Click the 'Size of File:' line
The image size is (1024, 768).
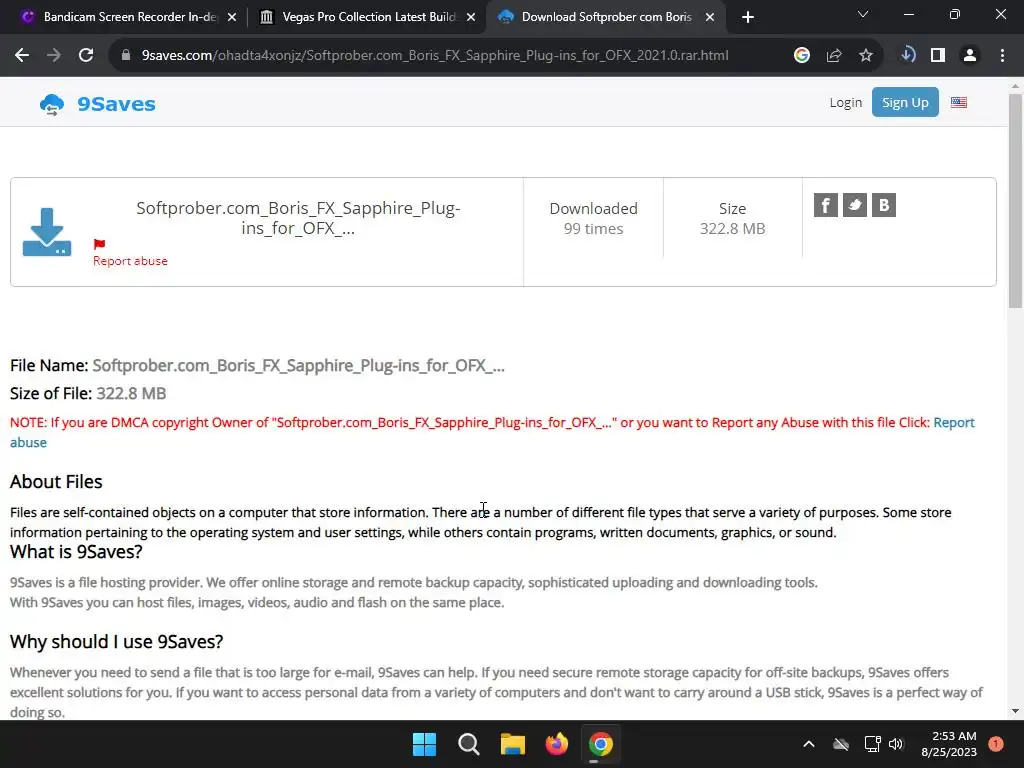[x=88, y=393]
